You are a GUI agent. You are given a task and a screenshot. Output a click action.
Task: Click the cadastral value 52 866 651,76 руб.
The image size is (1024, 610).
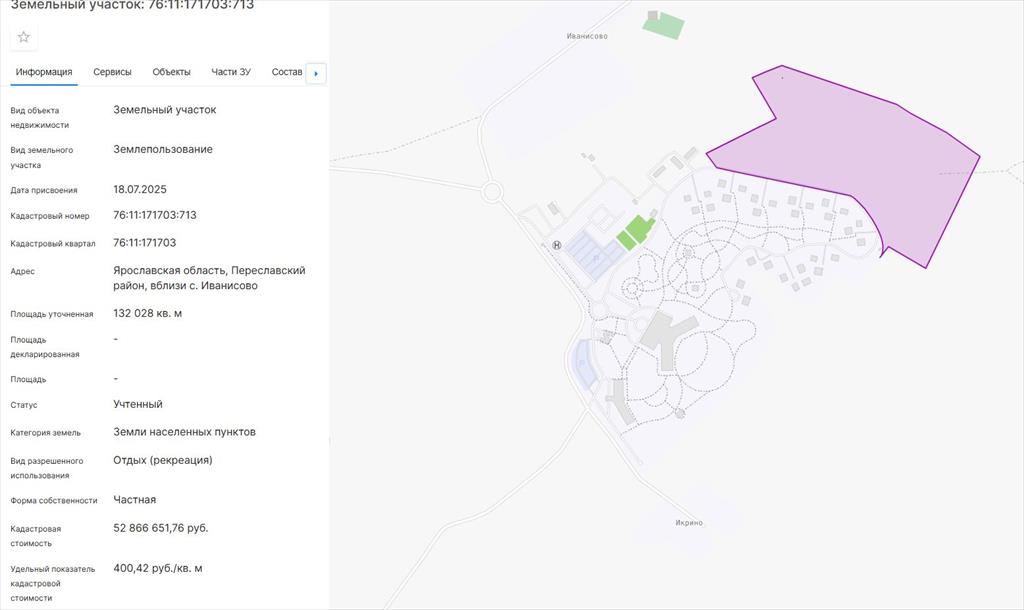pos(161,528)
